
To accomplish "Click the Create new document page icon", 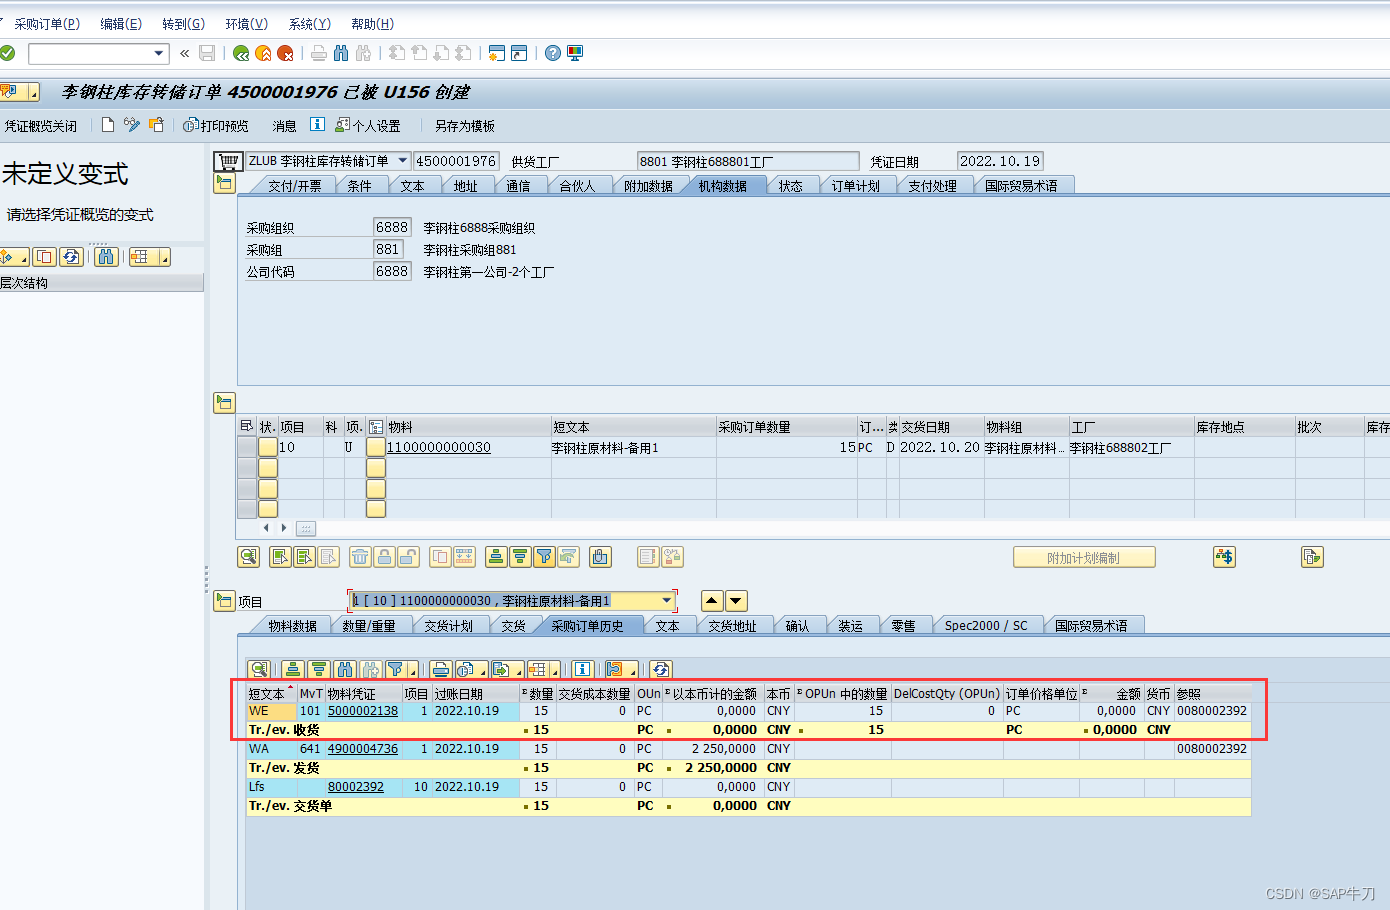I will [x=108, y=125].
